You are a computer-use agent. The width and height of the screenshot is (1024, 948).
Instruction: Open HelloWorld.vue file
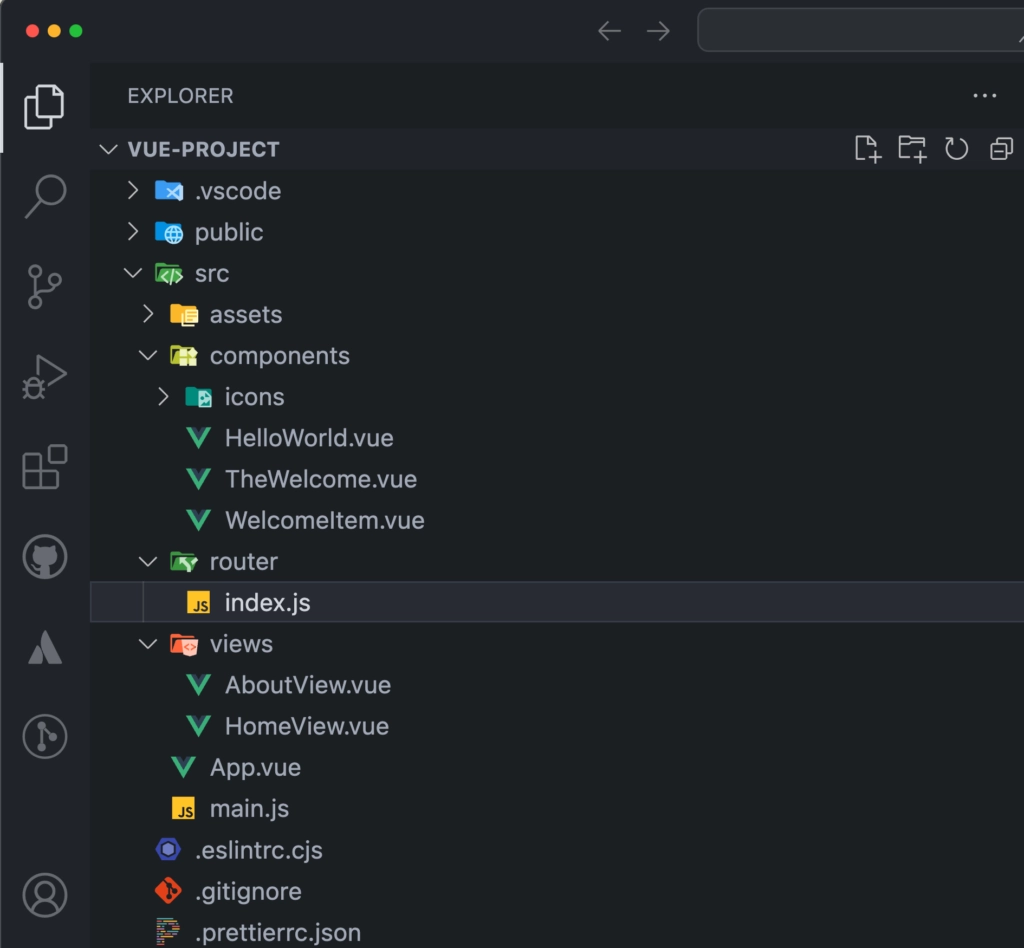click(x=307, y=437)
